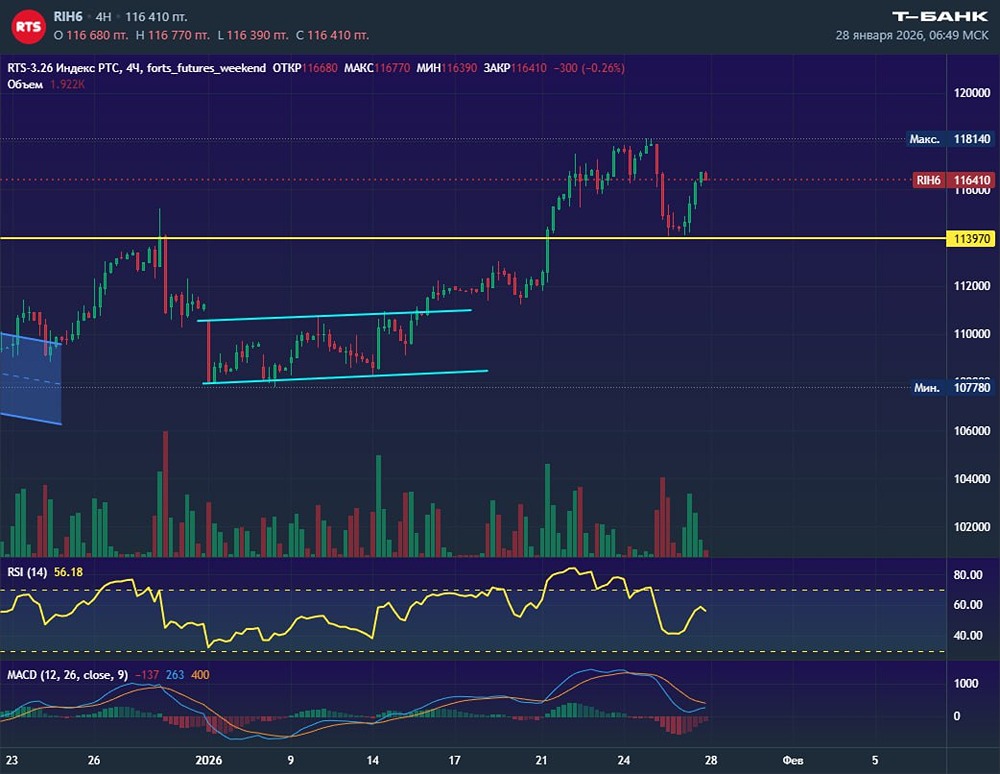Click the header low price L 116 390 пт.
This screenshot has width=1000, height=774.
coord(253,35)
